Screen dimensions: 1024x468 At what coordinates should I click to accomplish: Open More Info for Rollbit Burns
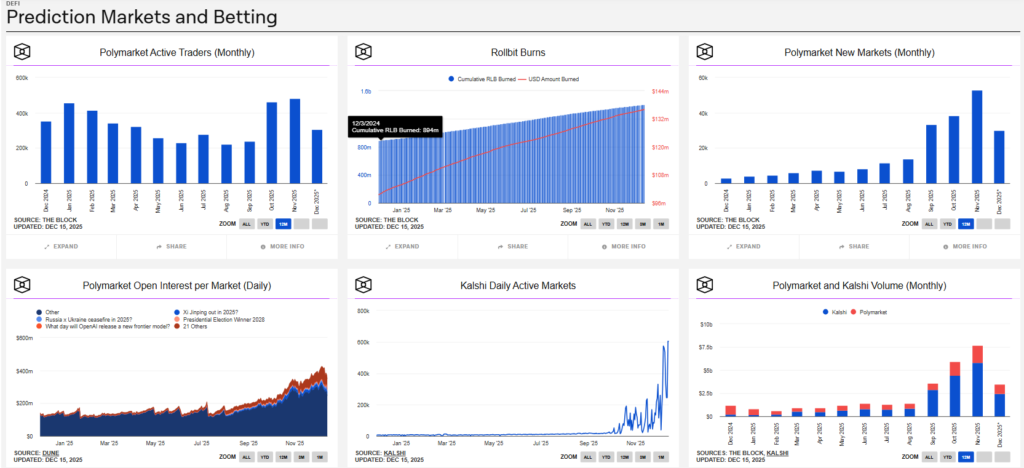[623, 247]
